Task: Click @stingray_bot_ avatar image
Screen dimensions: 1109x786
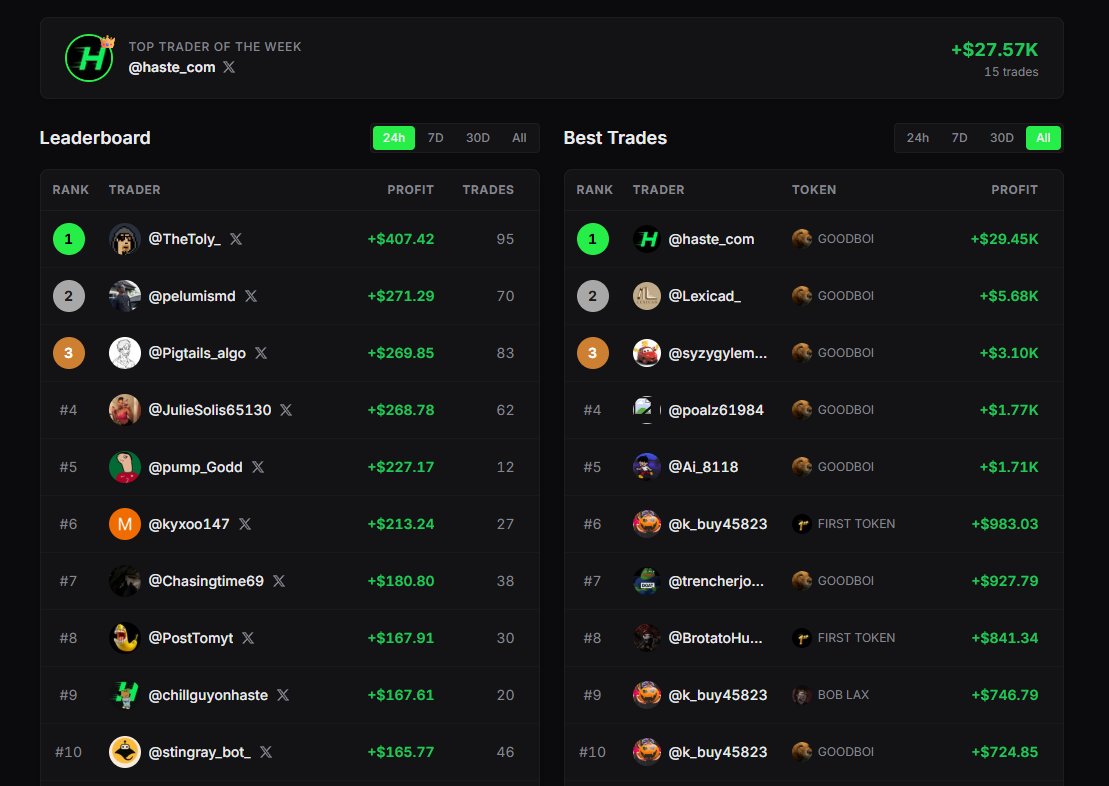Action: point(124,752)
